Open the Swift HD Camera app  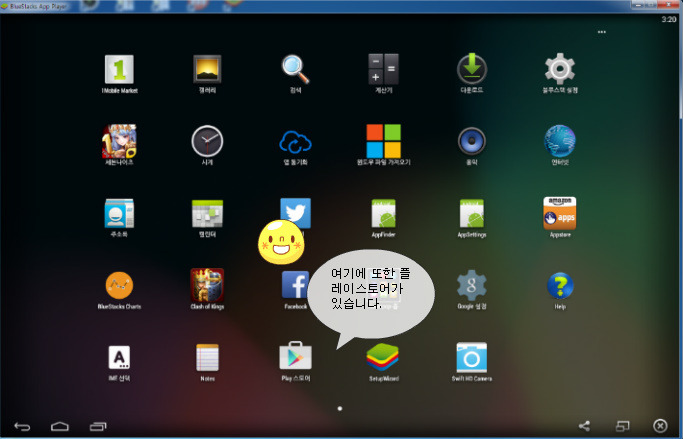[x=472, y=357]
